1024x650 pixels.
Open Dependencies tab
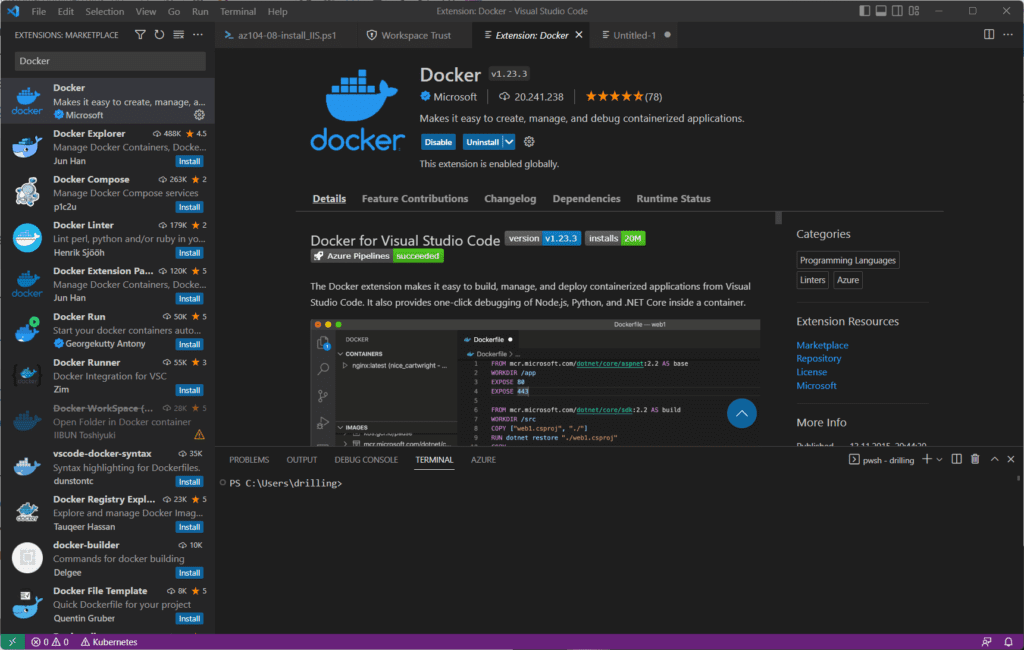[586, 199]
